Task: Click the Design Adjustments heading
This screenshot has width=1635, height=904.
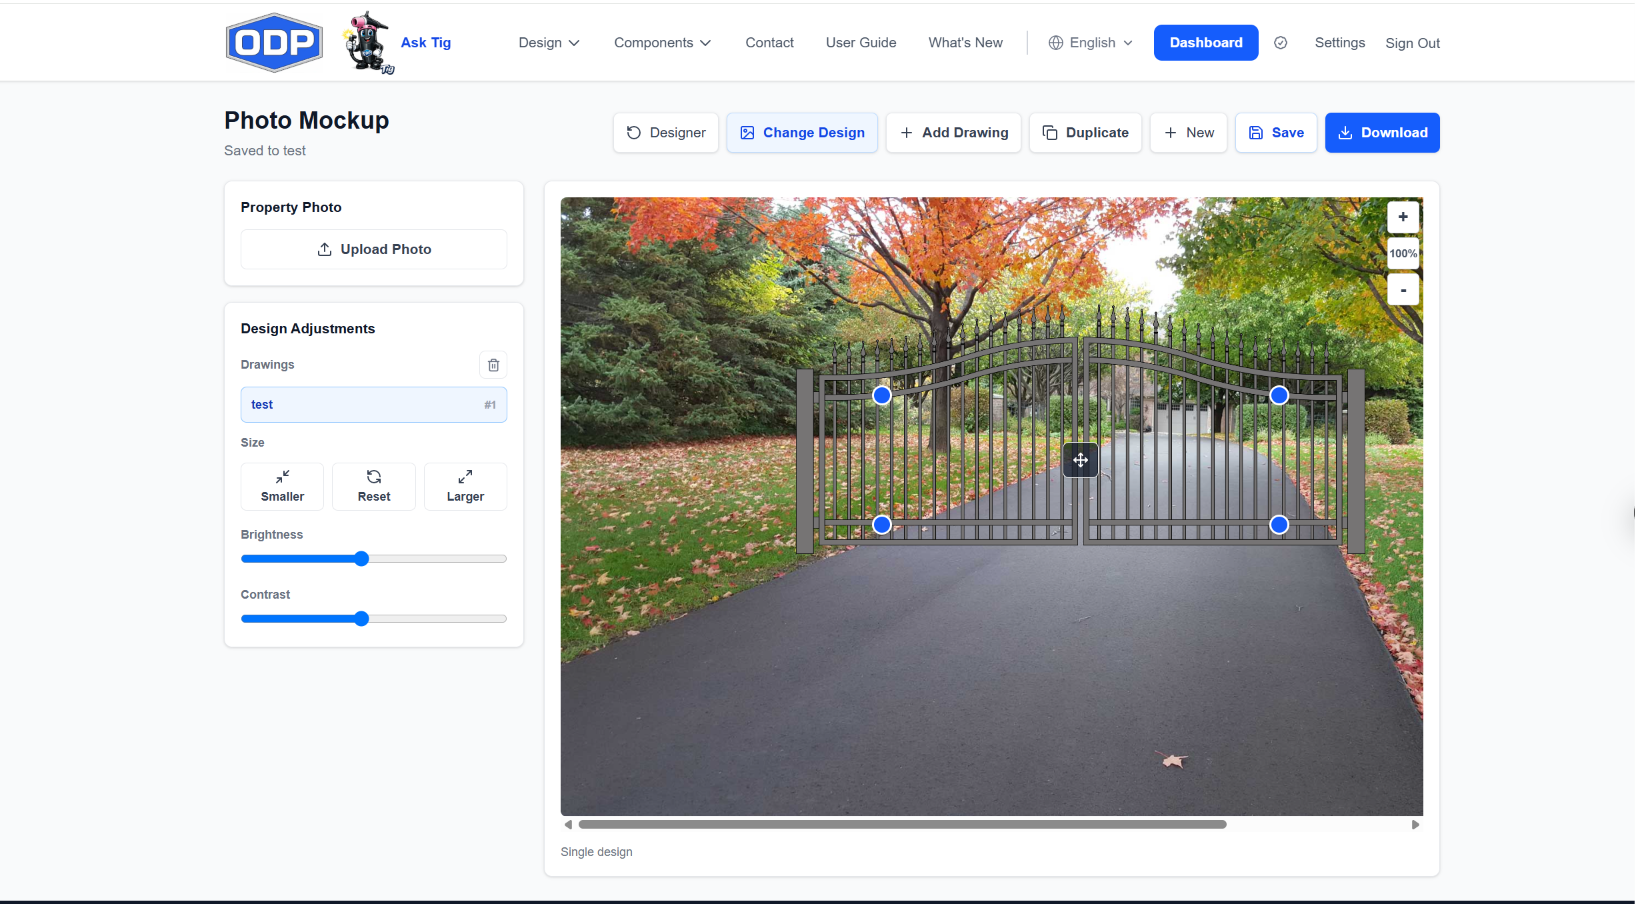Action: 308,328
